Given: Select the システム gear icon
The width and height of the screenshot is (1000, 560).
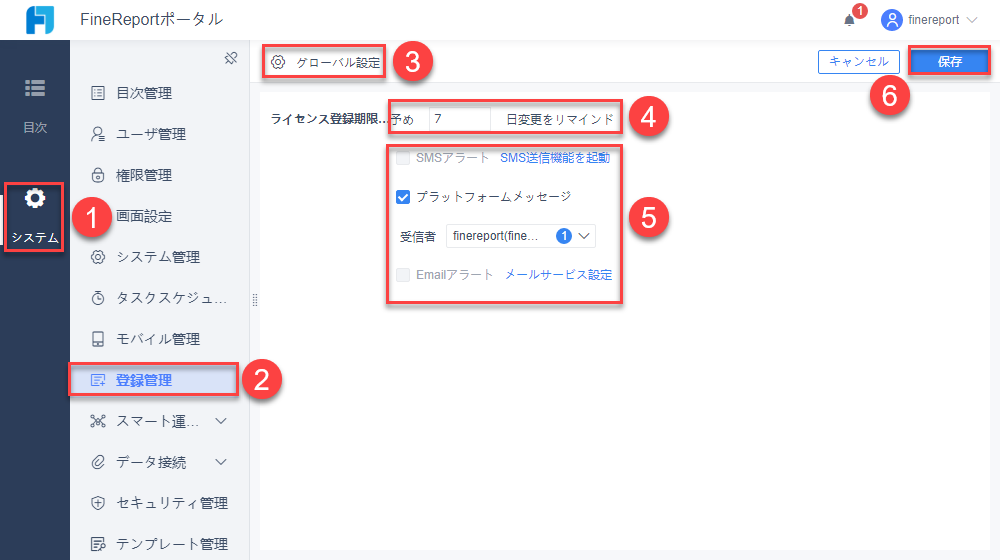Looking at the screenshot, I should click(x=35, y=198).
